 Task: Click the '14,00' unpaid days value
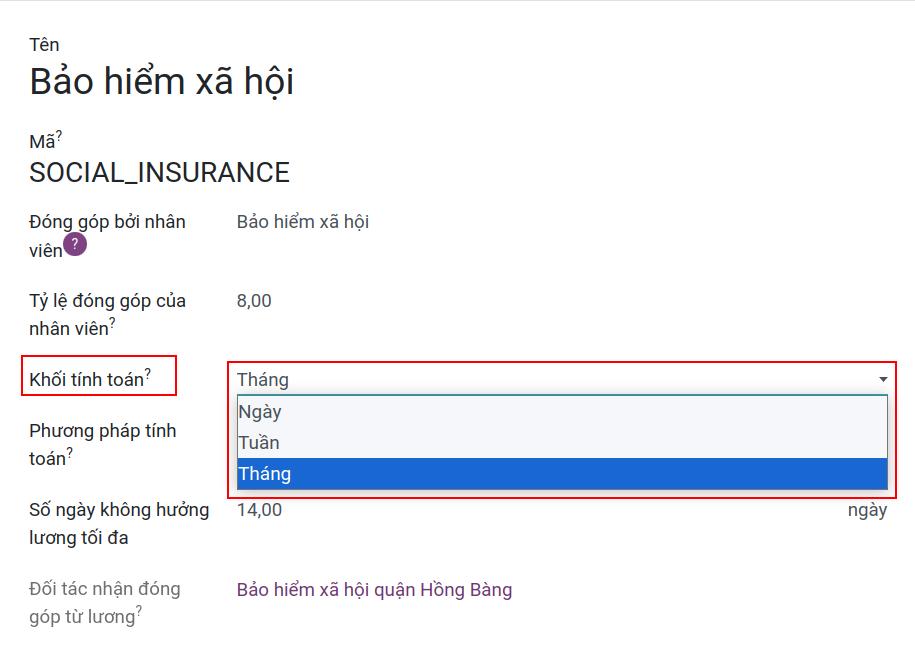(259, 509)
